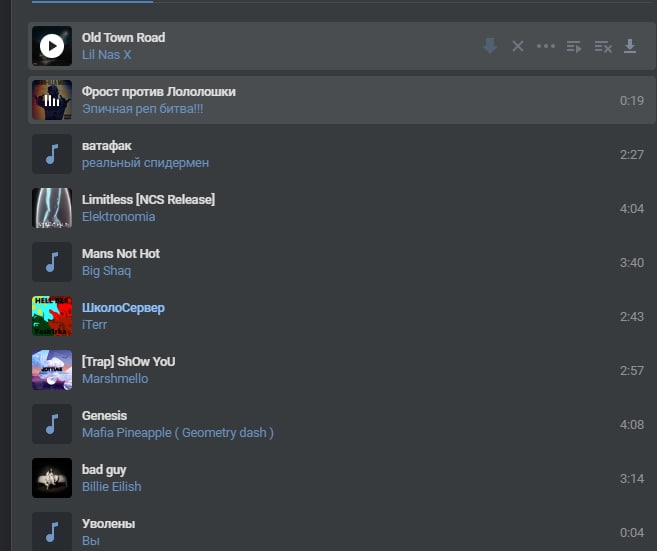Open artist Big Shaq
The image size is (657, 551).
point(106,271)
